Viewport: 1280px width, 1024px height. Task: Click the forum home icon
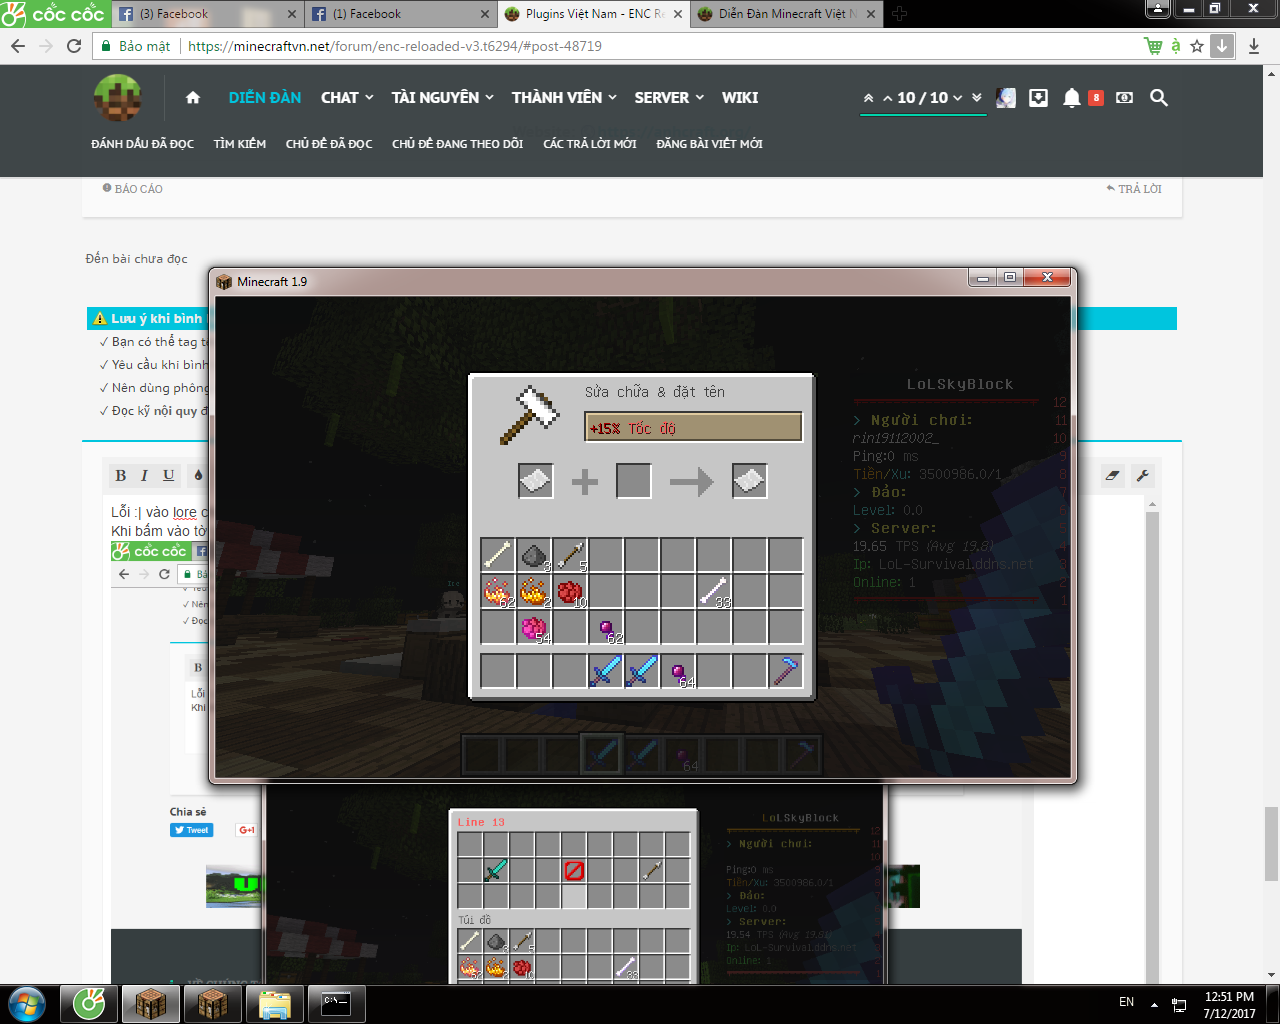click(x=193, y=98)
